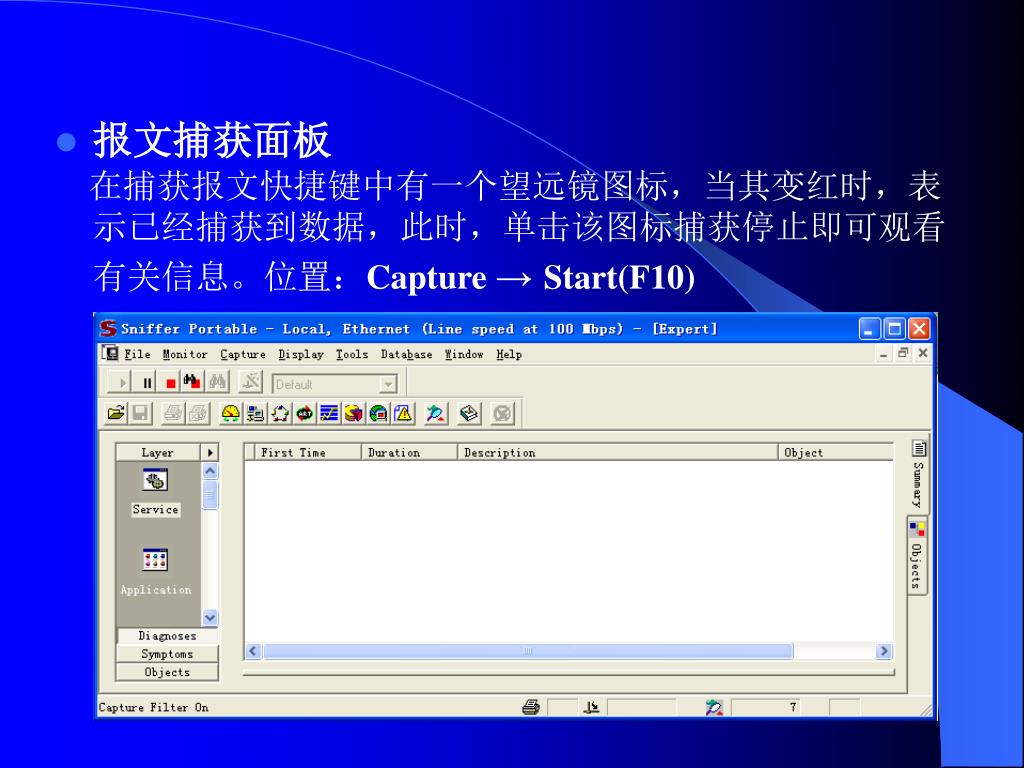The image size is (1024, 768).
Task: Open the Display menu
Action: point(301,354)
